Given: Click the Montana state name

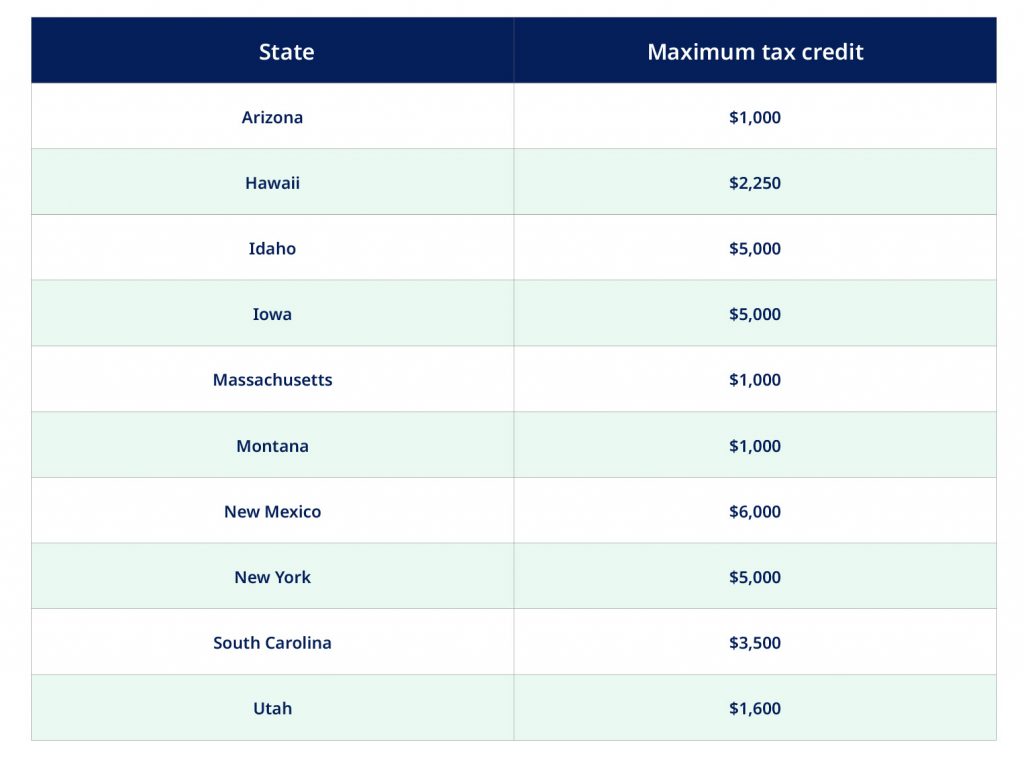Looking at the screenshot, I should (x=272, y=445).
